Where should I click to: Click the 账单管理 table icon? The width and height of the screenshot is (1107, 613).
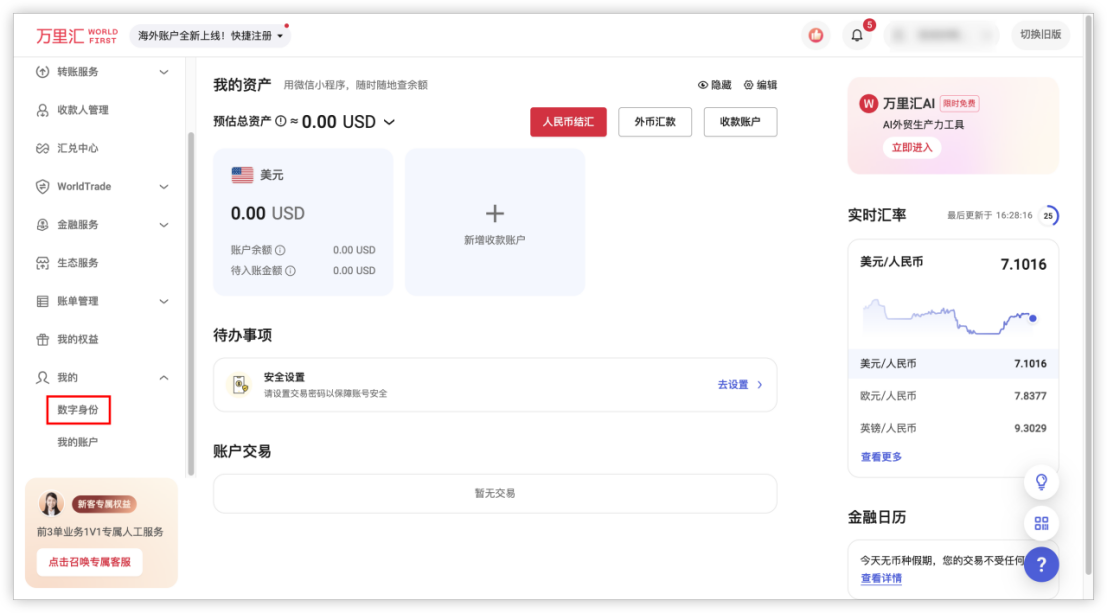tap(42, 301)
